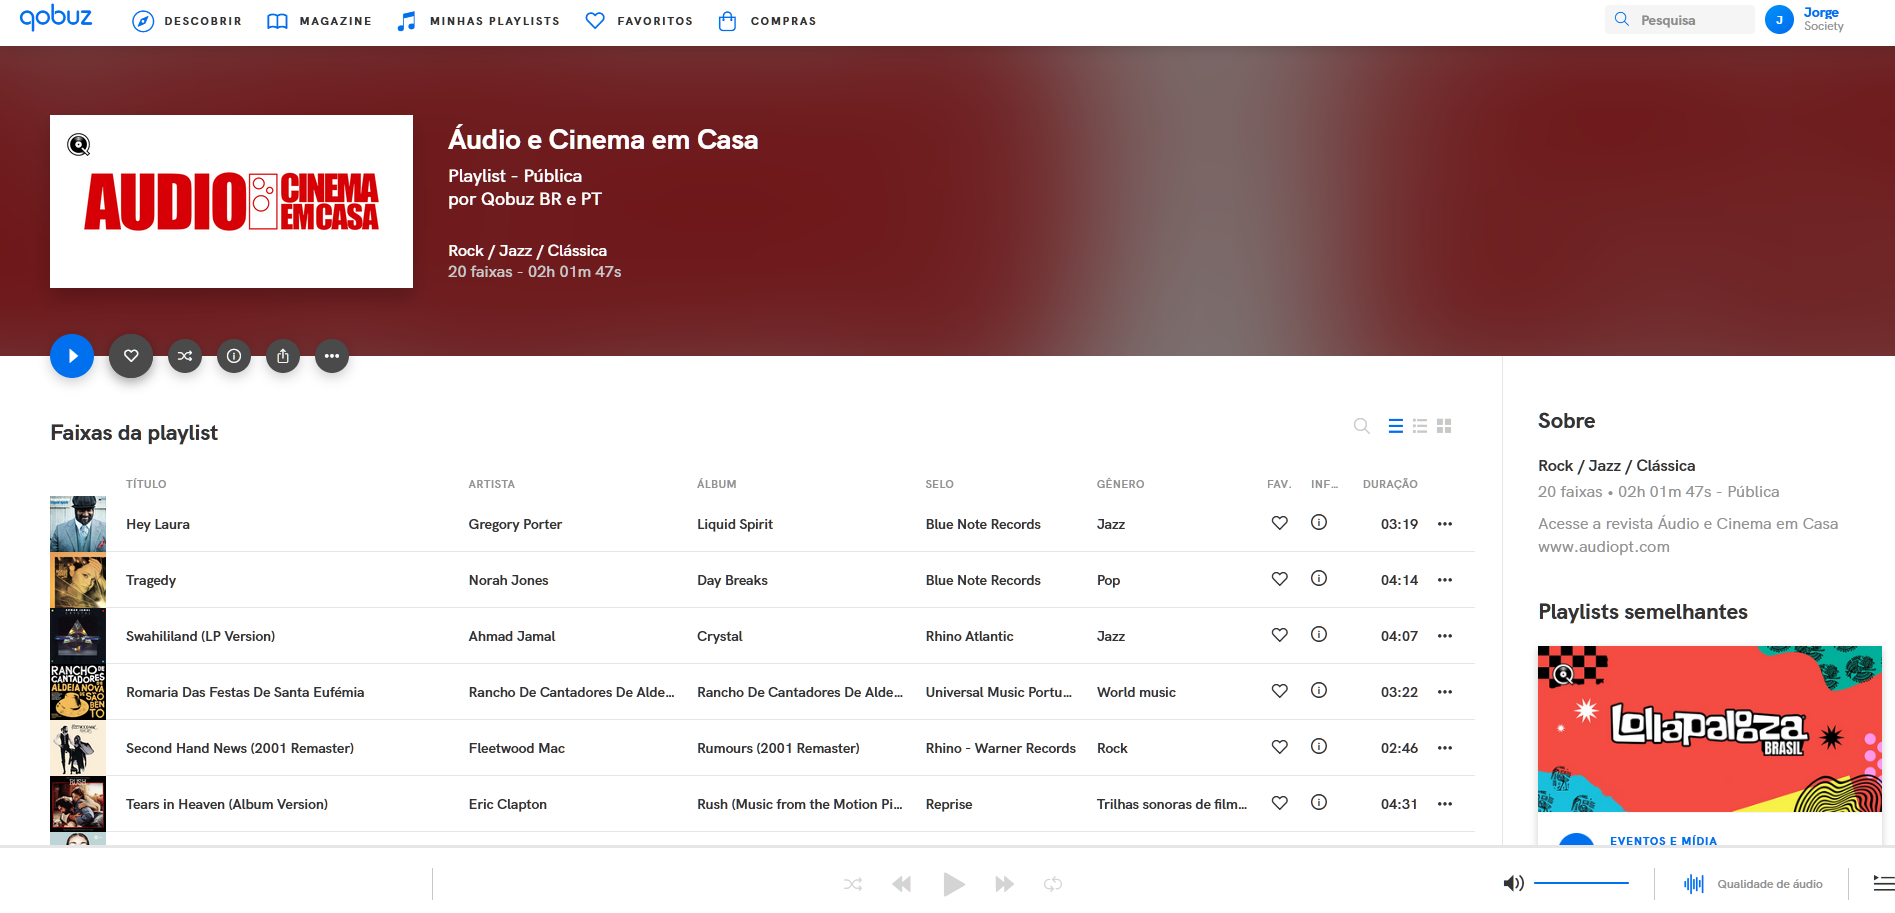The height and width of the screenshot is (913, 1895).
Task: Skip to previous track in player bar
Action: coord(902,884)
